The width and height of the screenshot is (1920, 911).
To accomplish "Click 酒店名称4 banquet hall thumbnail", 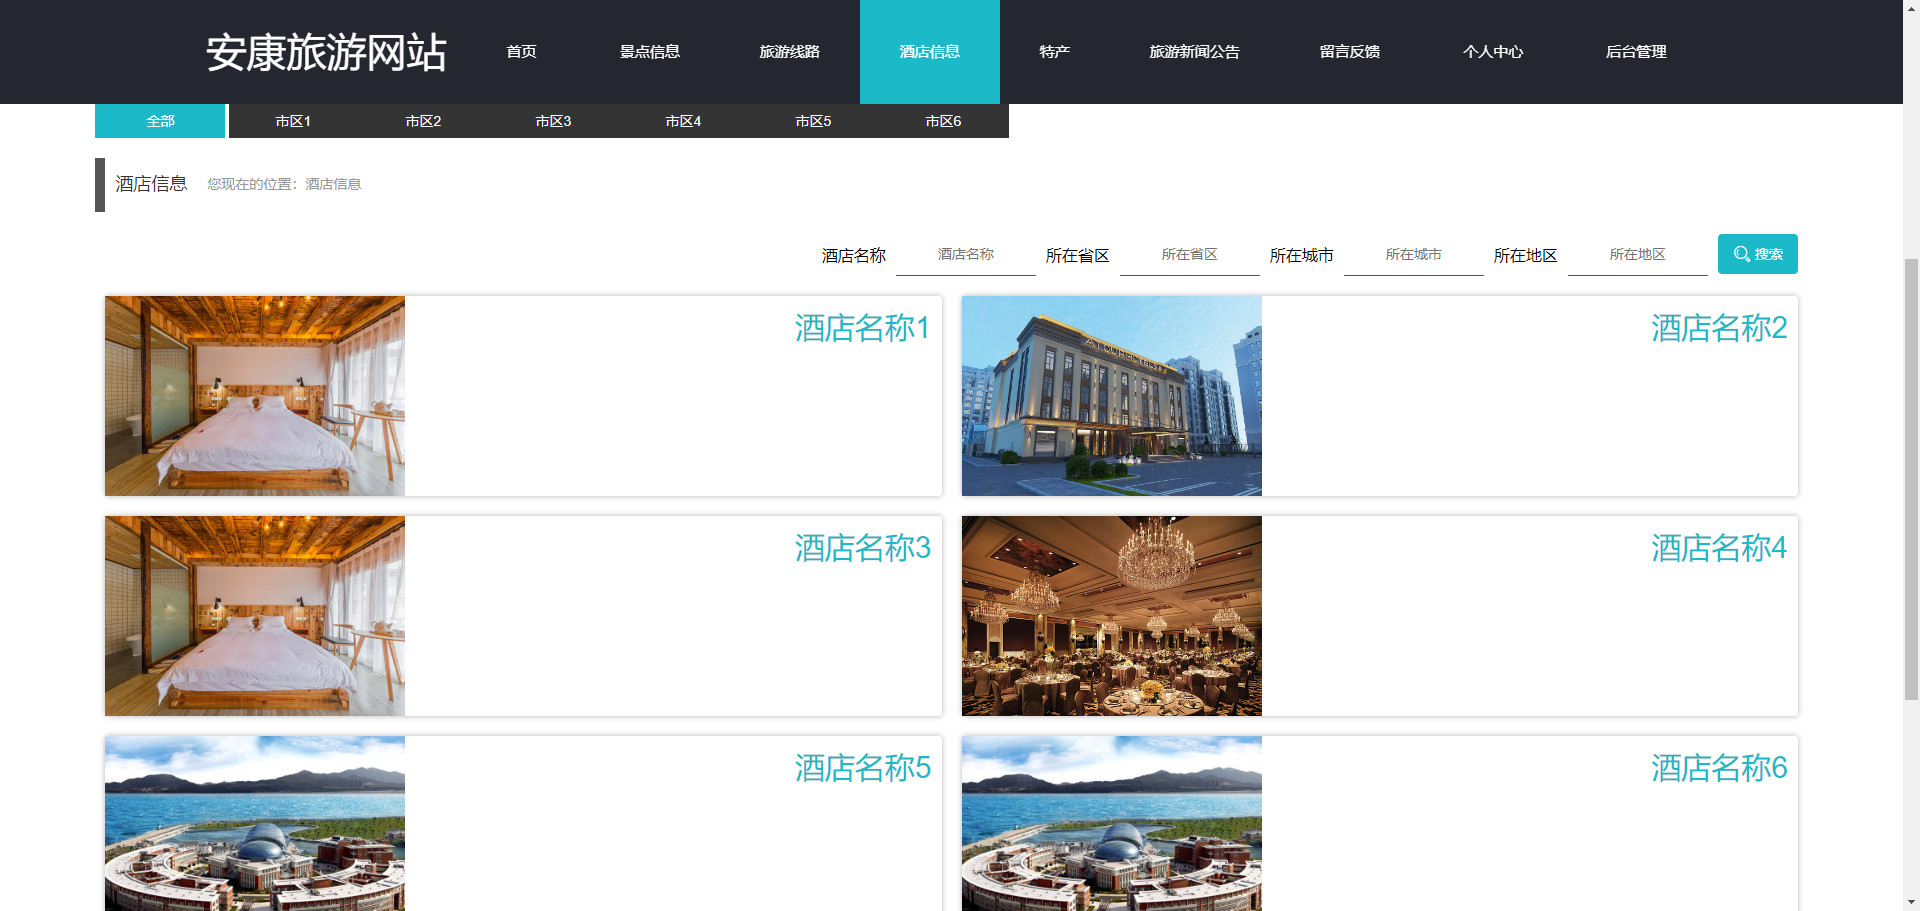I will point(1112,616).
